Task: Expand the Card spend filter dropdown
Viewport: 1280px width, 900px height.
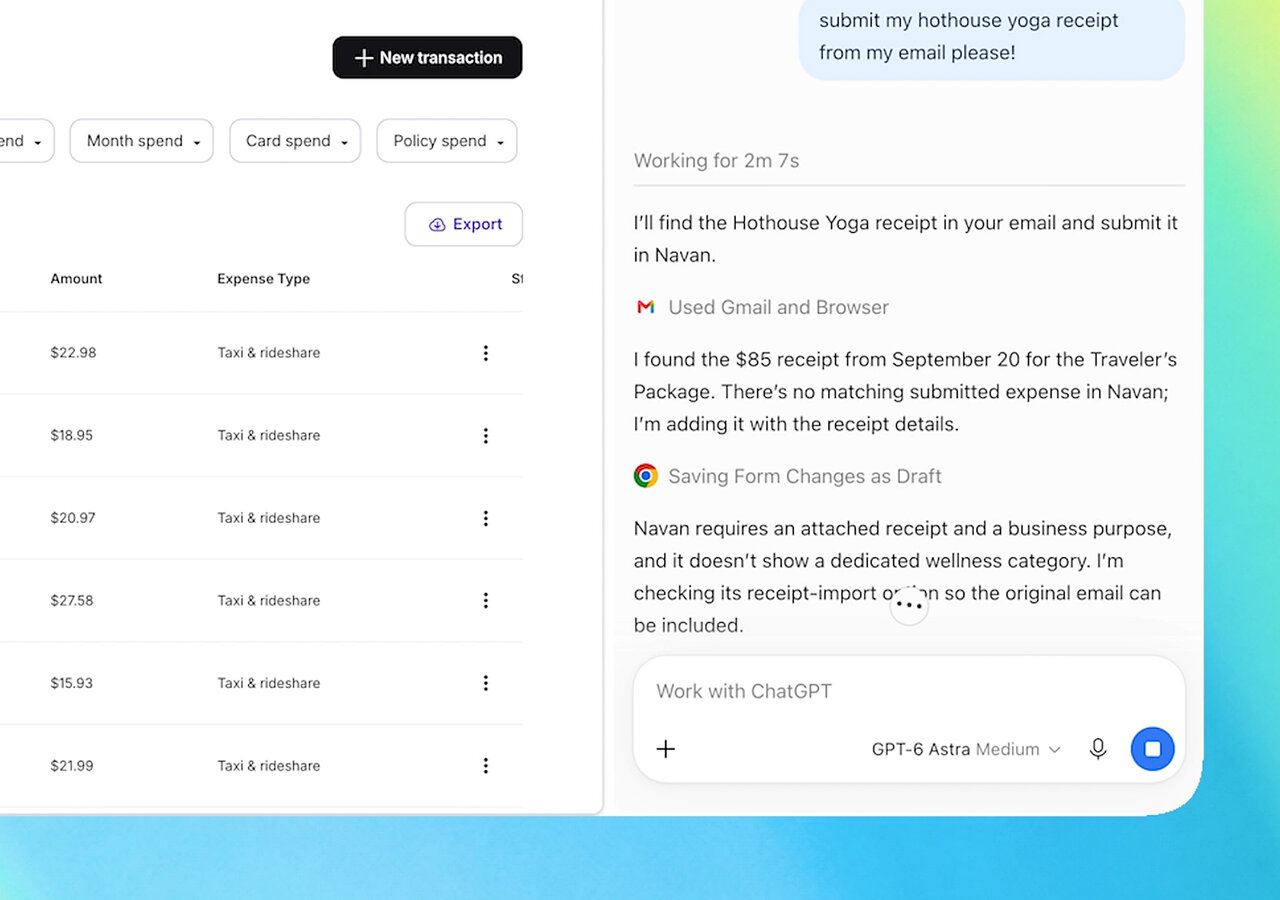Action: coord(295,141)
